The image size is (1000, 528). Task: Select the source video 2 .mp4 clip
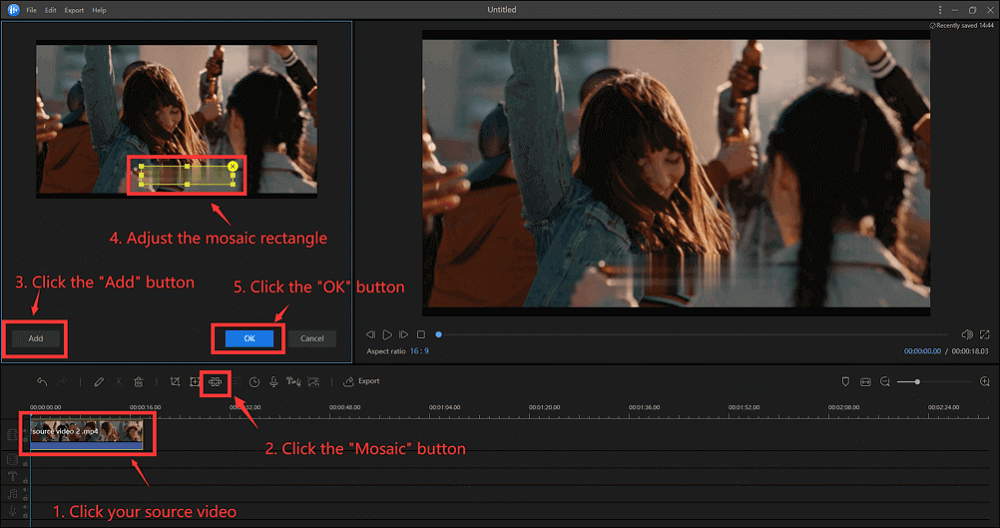pos(87,435)
